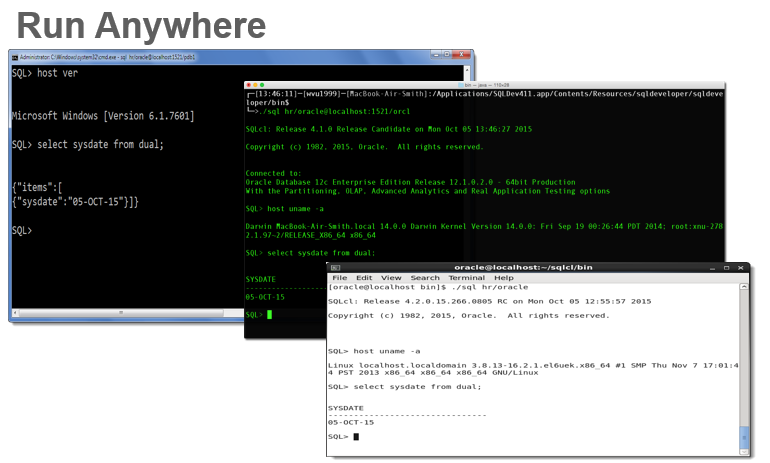Click the Linux terminal vertical scrollbar thumb
770x463 pixels.
[744, 437]
